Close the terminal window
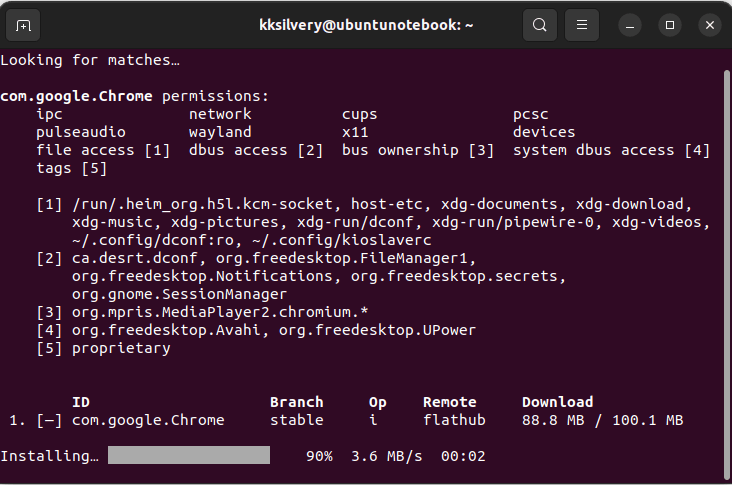The width and height of the screenshot is (732, 485). pos(710,25)
